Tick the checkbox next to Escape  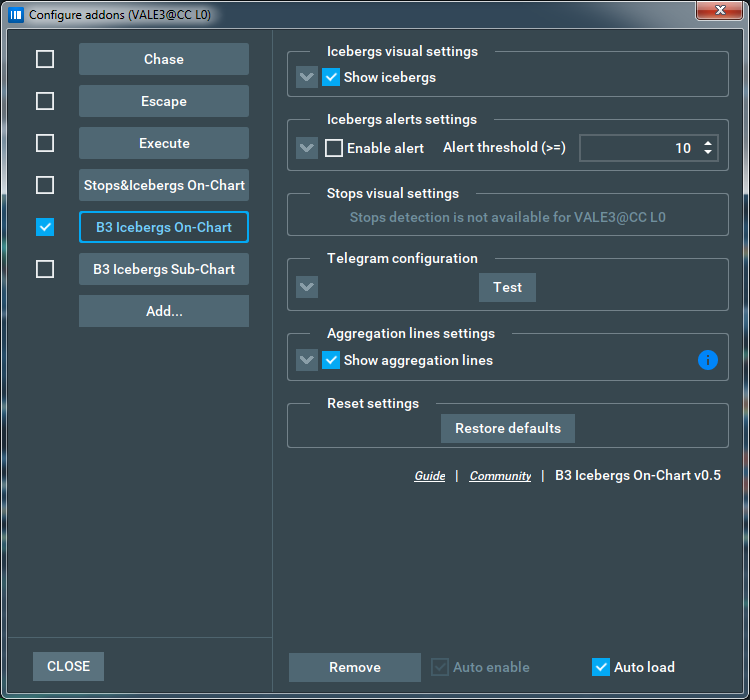point(45,101)
